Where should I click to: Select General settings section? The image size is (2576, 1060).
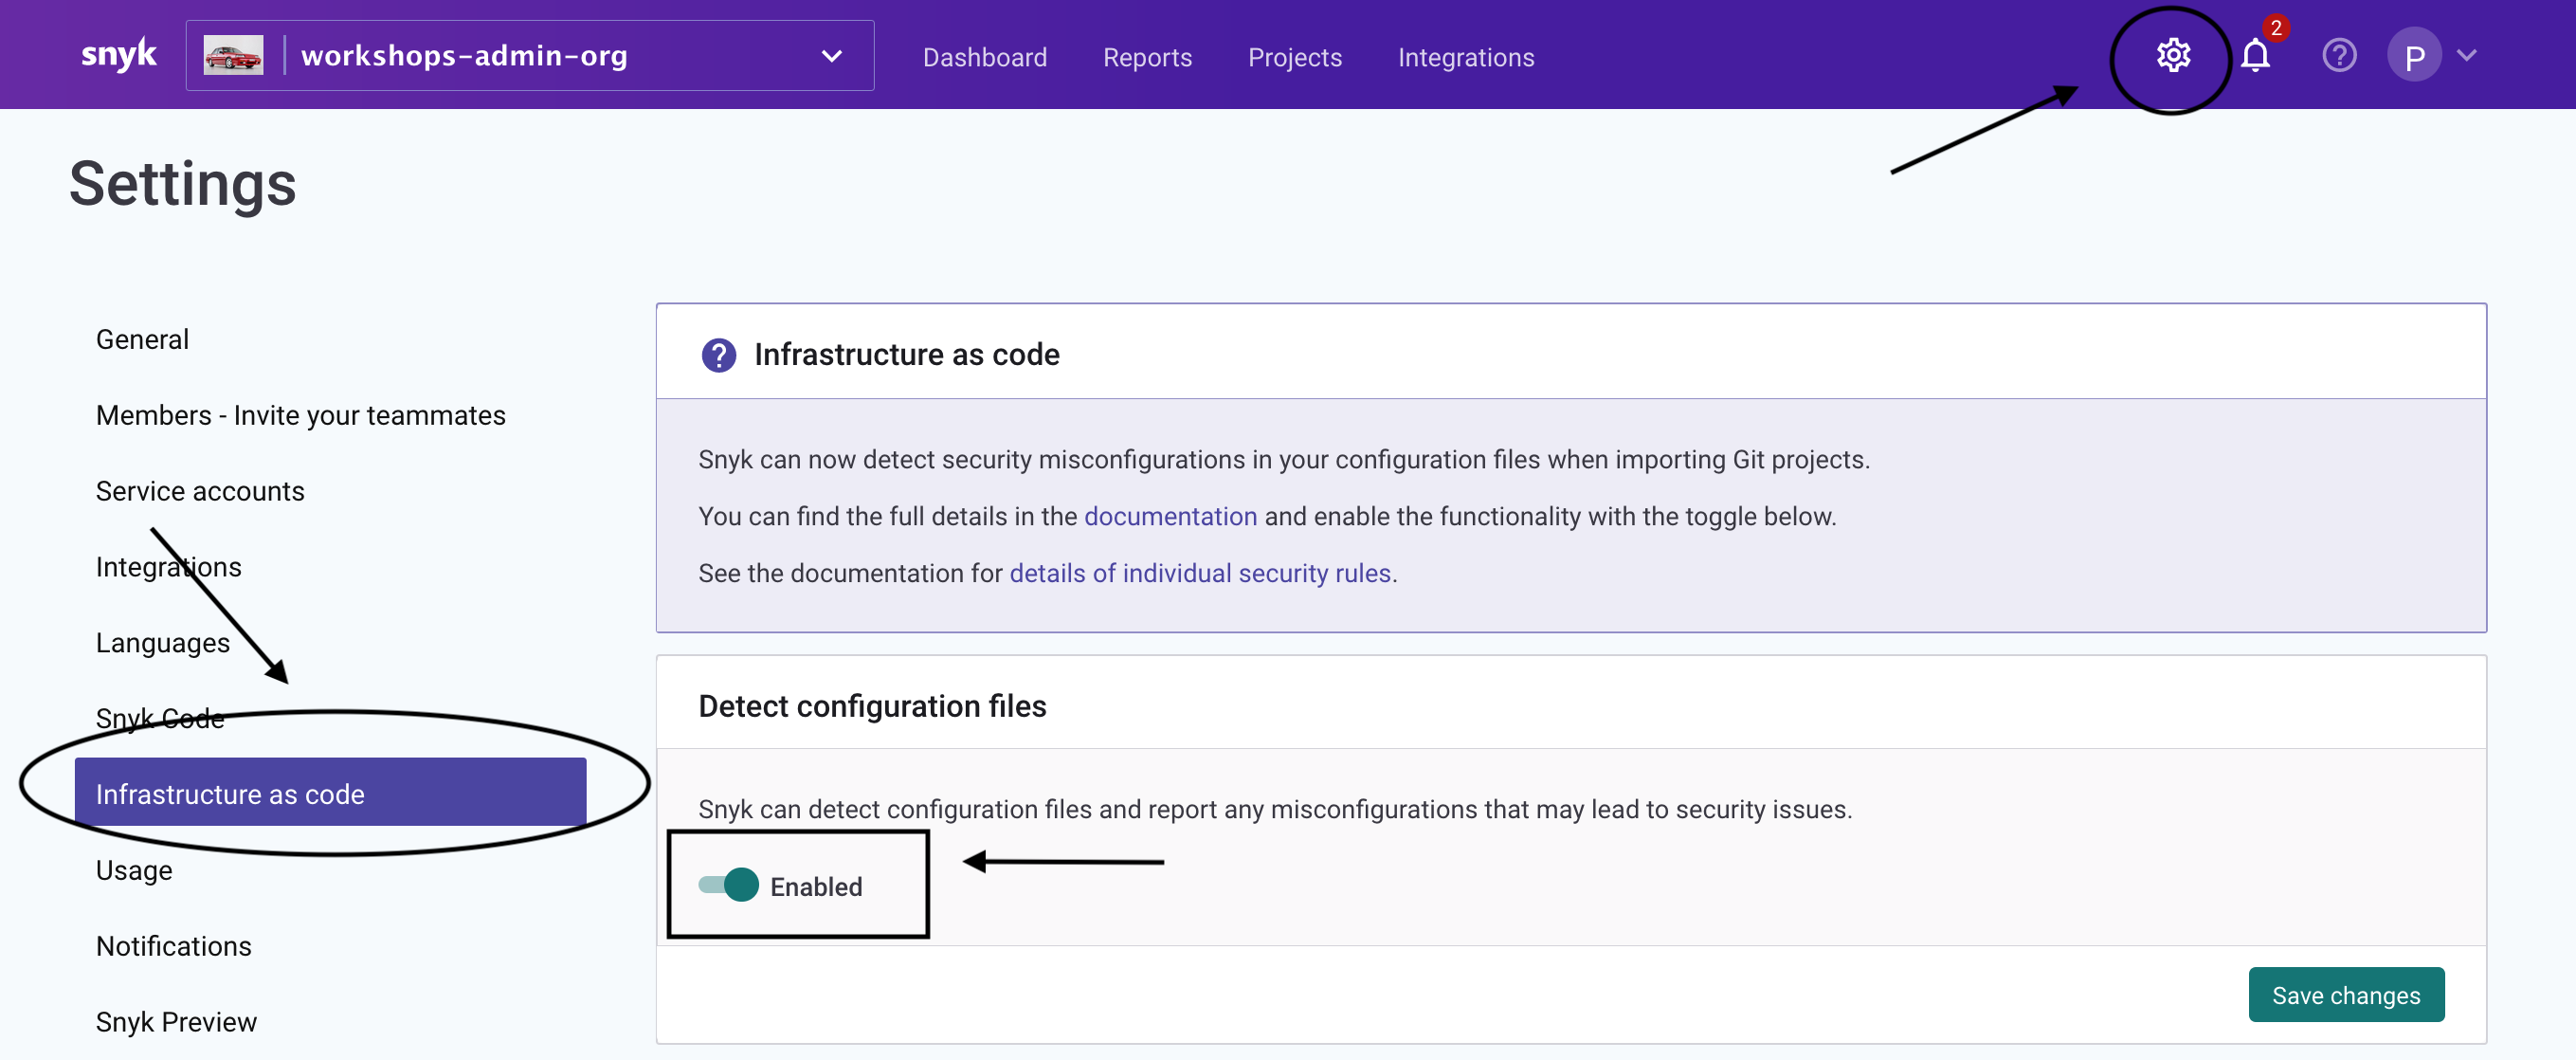(x=142, y=340)
